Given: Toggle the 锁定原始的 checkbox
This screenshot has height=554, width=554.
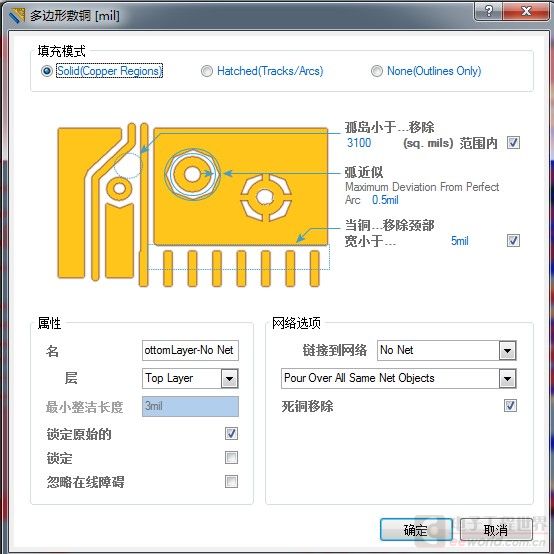Looking at the screenshot, I should (231, 434).
